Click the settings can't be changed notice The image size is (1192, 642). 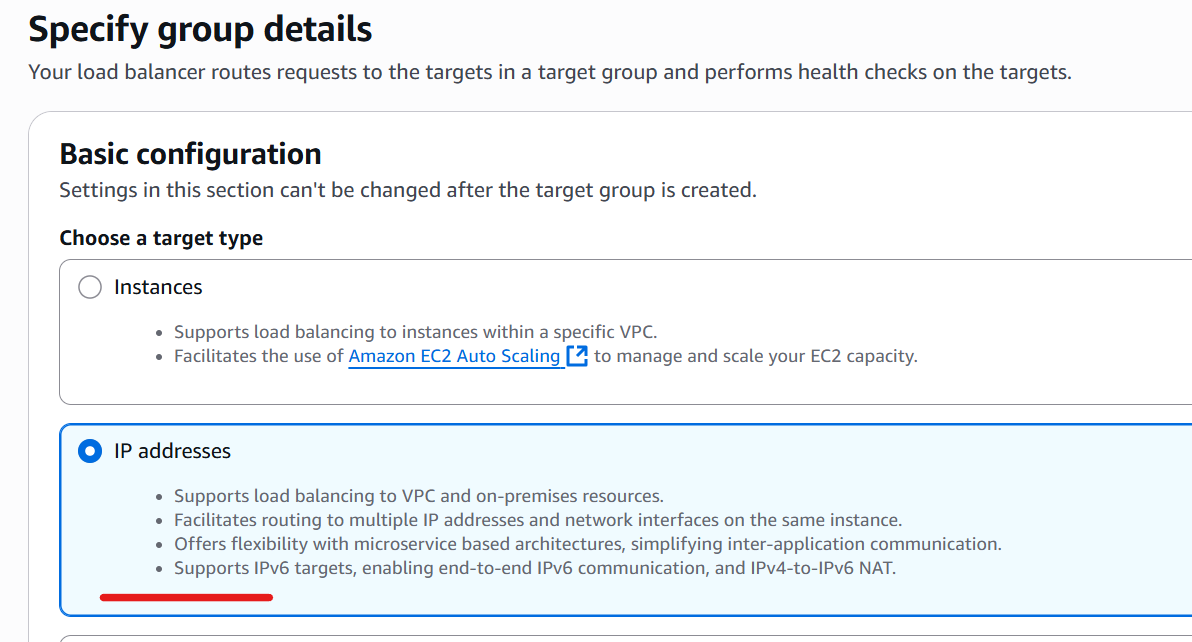click(408, 190)
